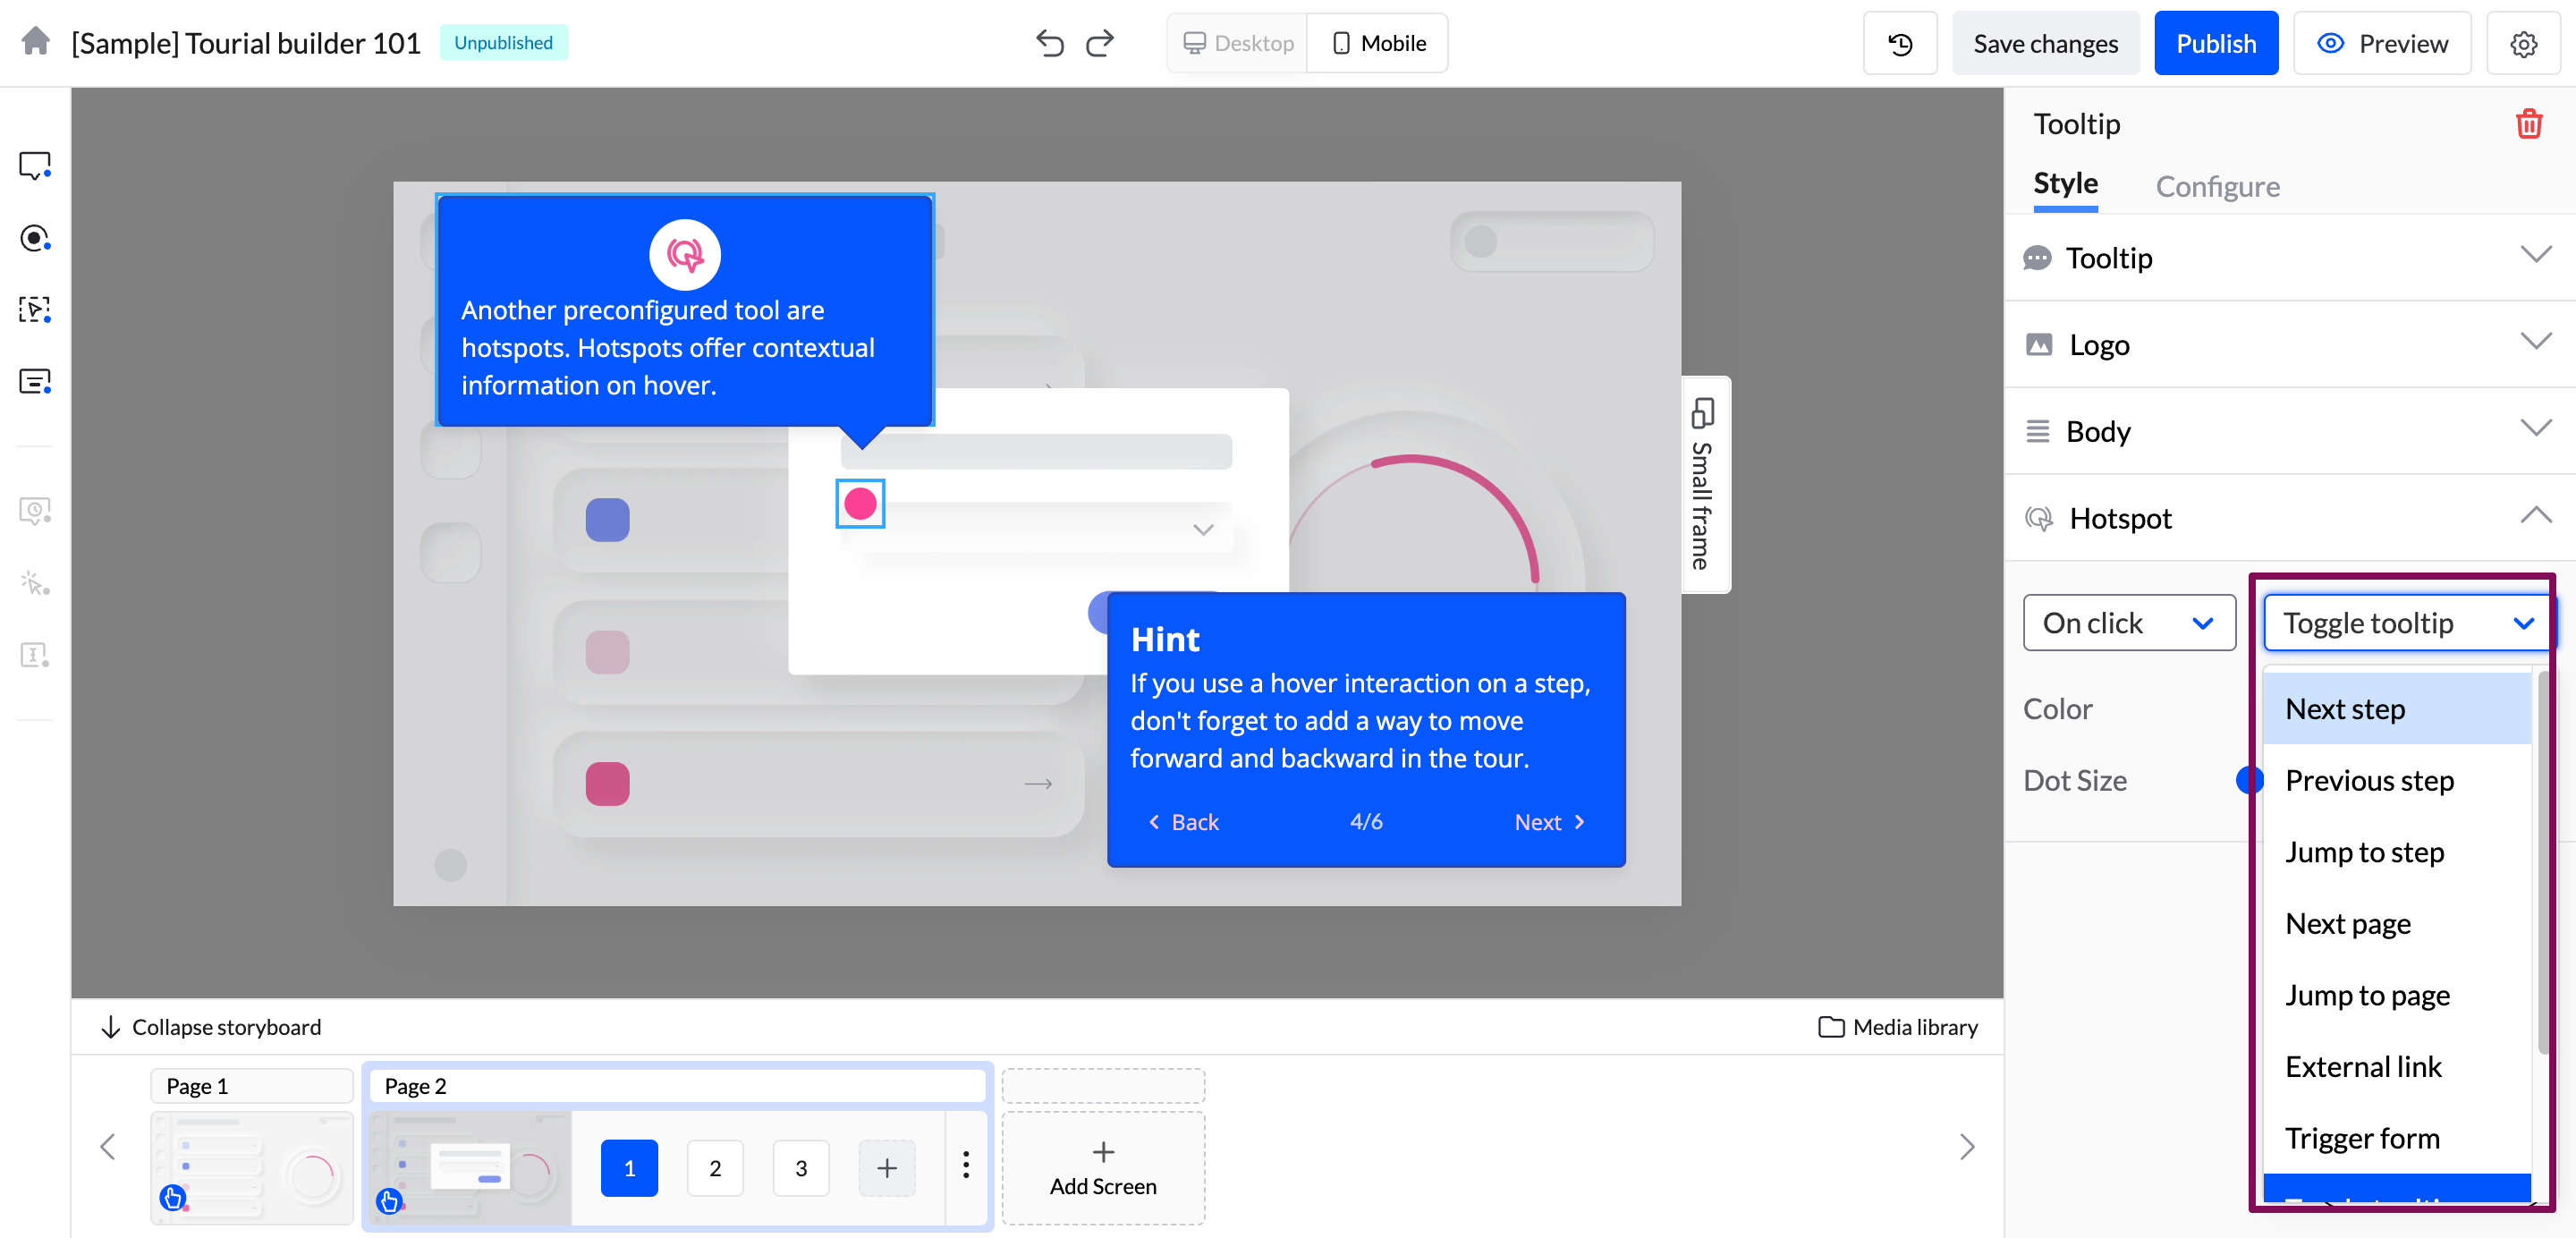Click the redo arrow icon
Image resolution: width=2576 pixels, height=1238 pixels.
point(1100,43)
